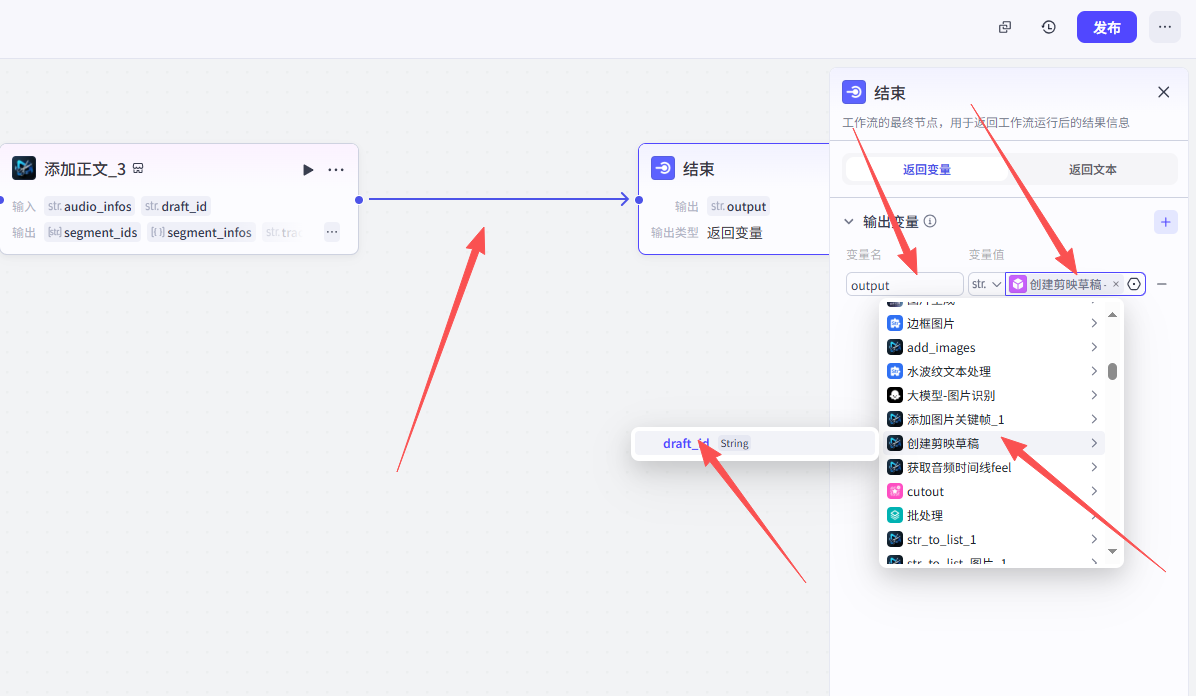Open the run history clock icon
The width and height of the screenshot is (1196, 696).
(1048, 27)
